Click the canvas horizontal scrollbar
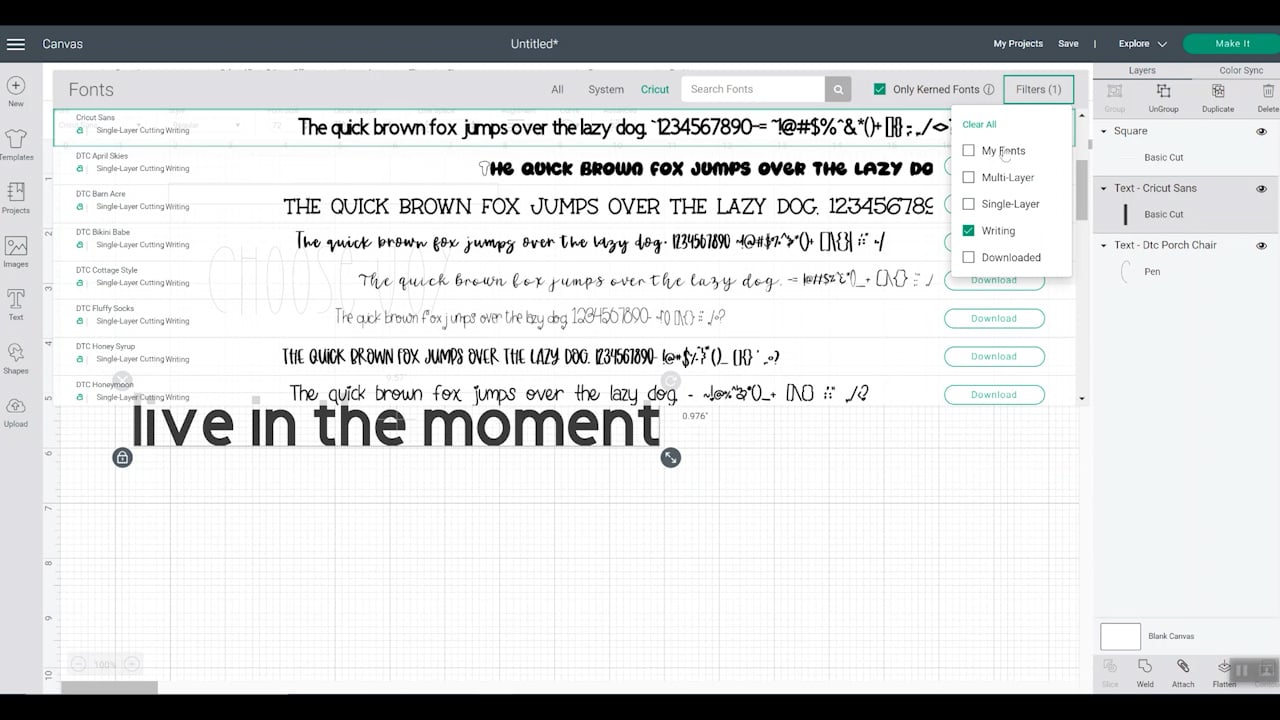Viewport: 1280px width, 720px height. (109, 688)
